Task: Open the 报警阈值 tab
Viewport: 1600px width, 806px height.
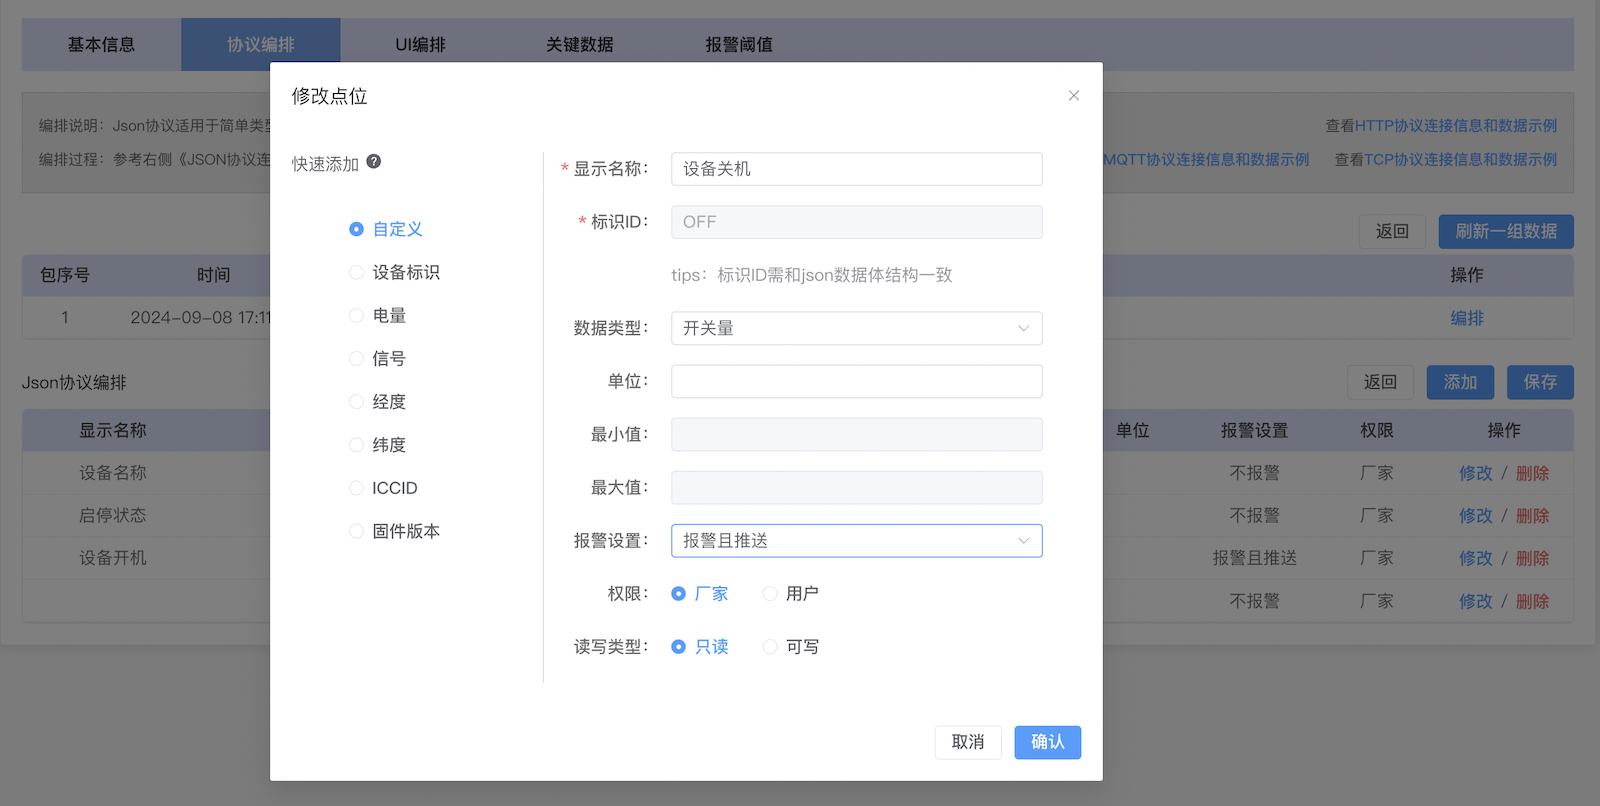Action: tap(739, 44)
